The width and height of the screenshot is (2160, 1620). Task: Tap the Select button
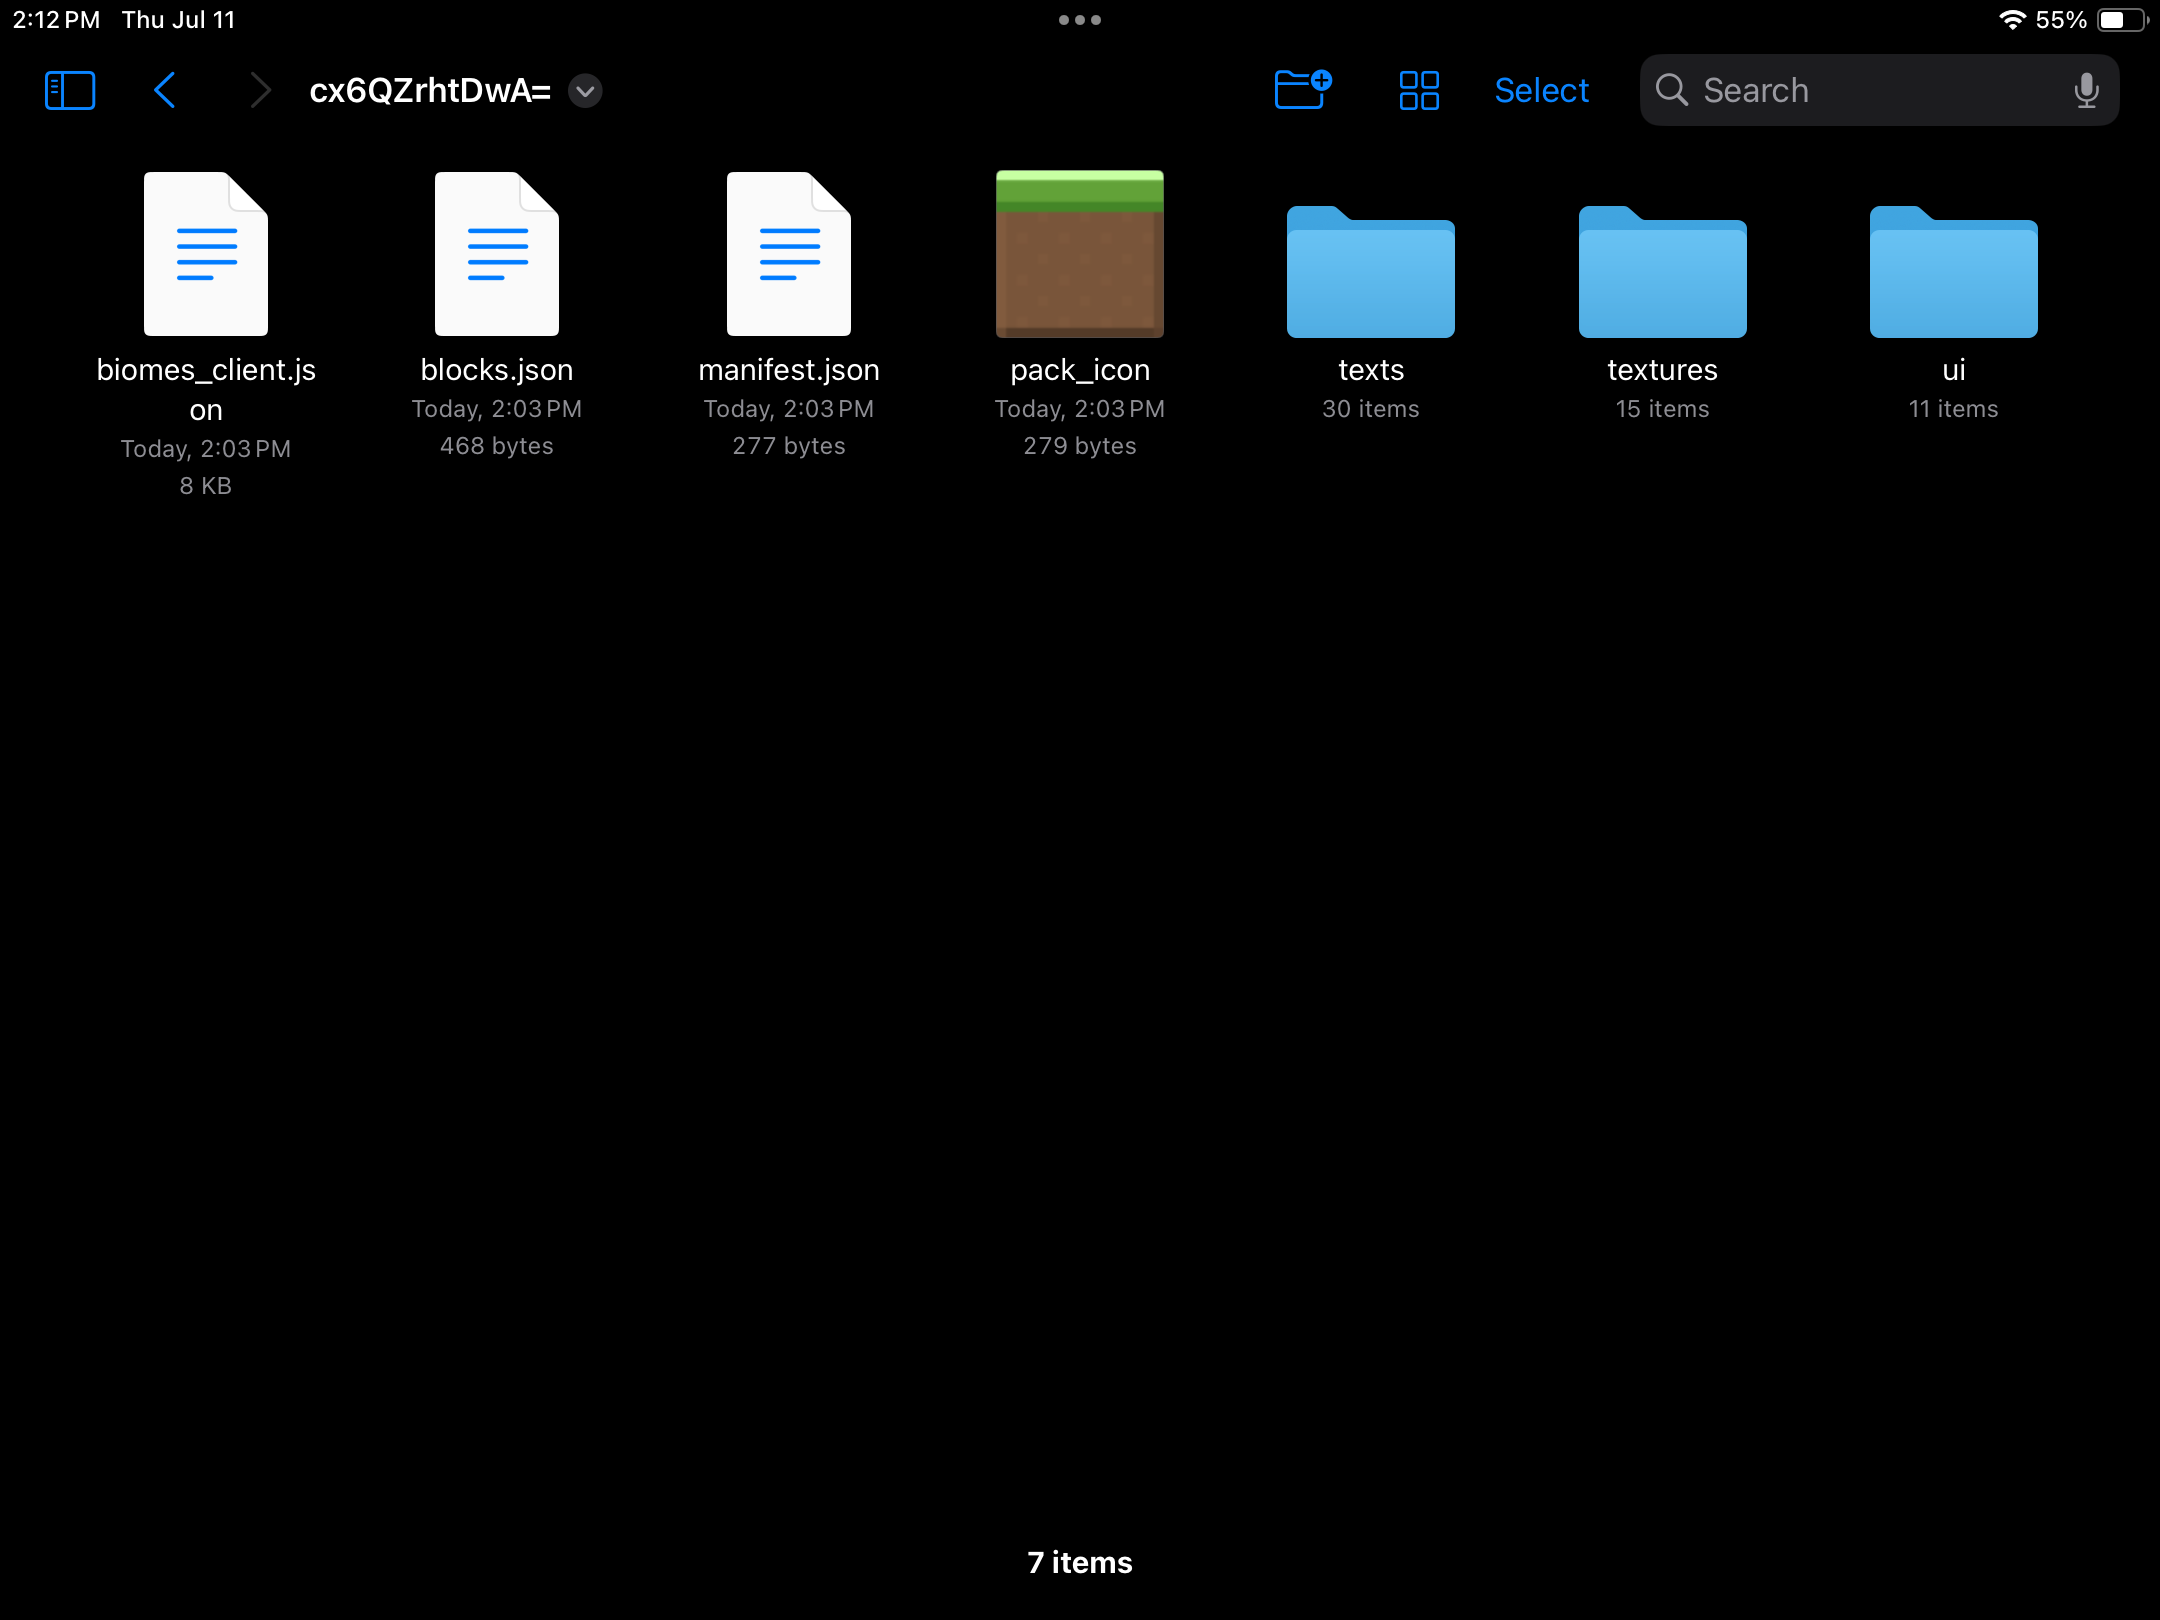(1541, 90)
